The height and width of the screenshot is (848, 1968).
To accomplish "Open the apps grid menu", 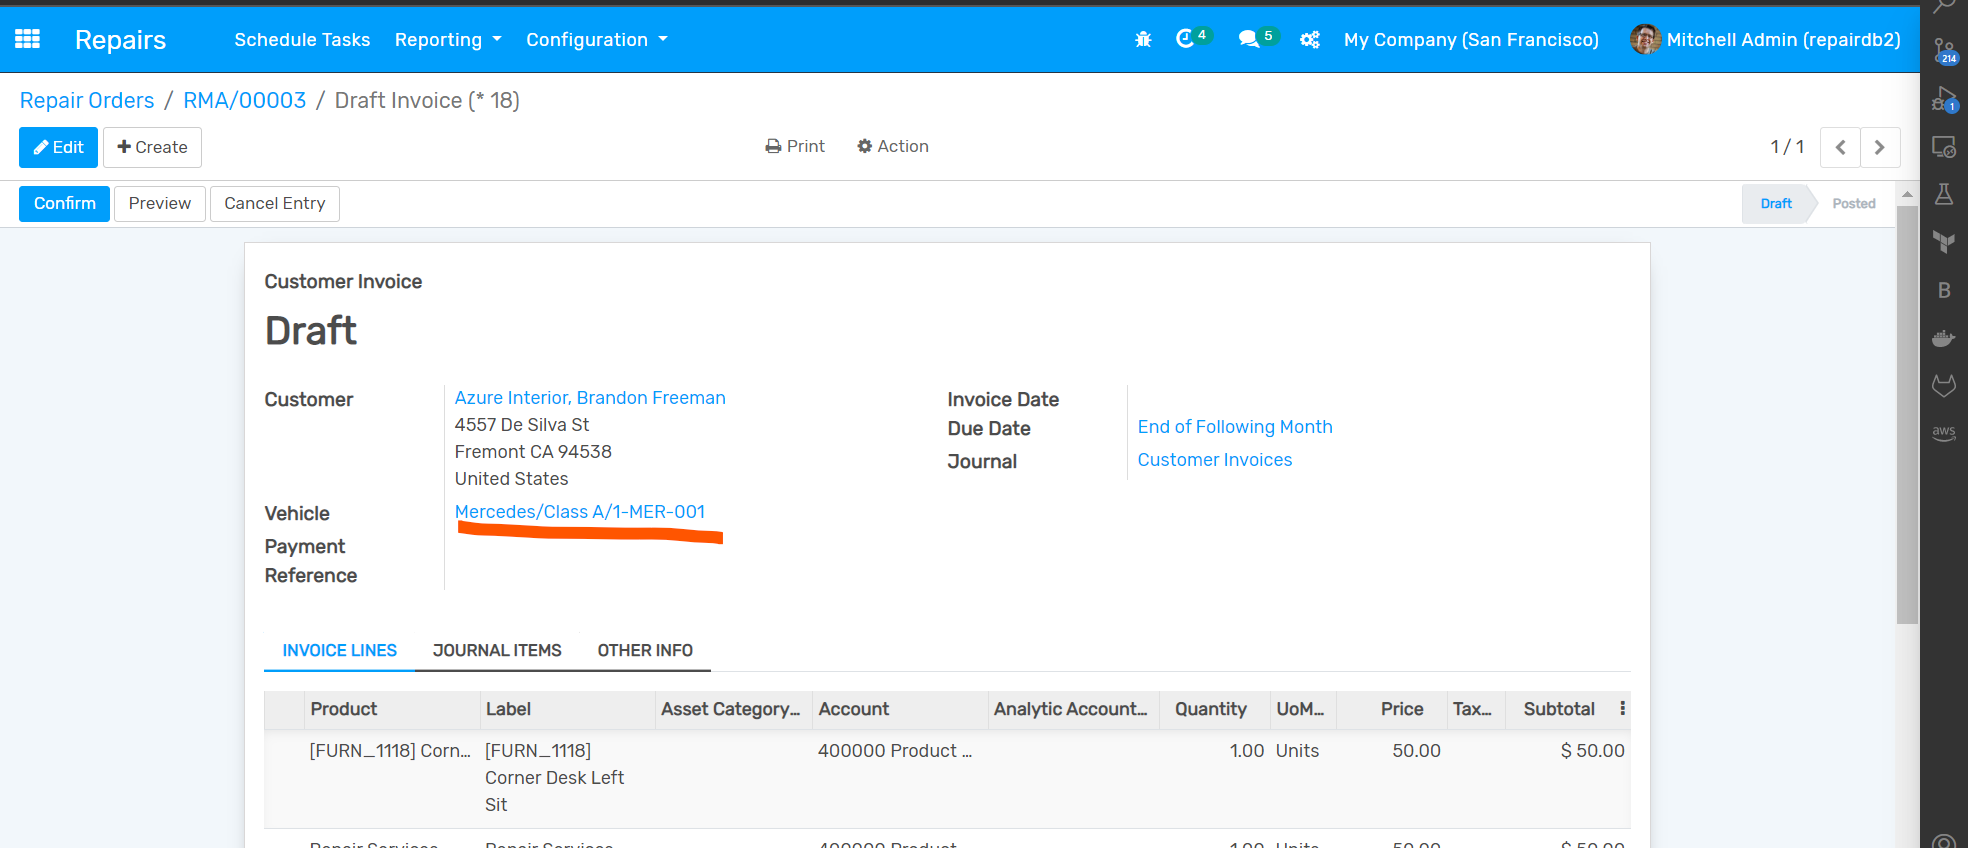I will (x=27, y=39).
